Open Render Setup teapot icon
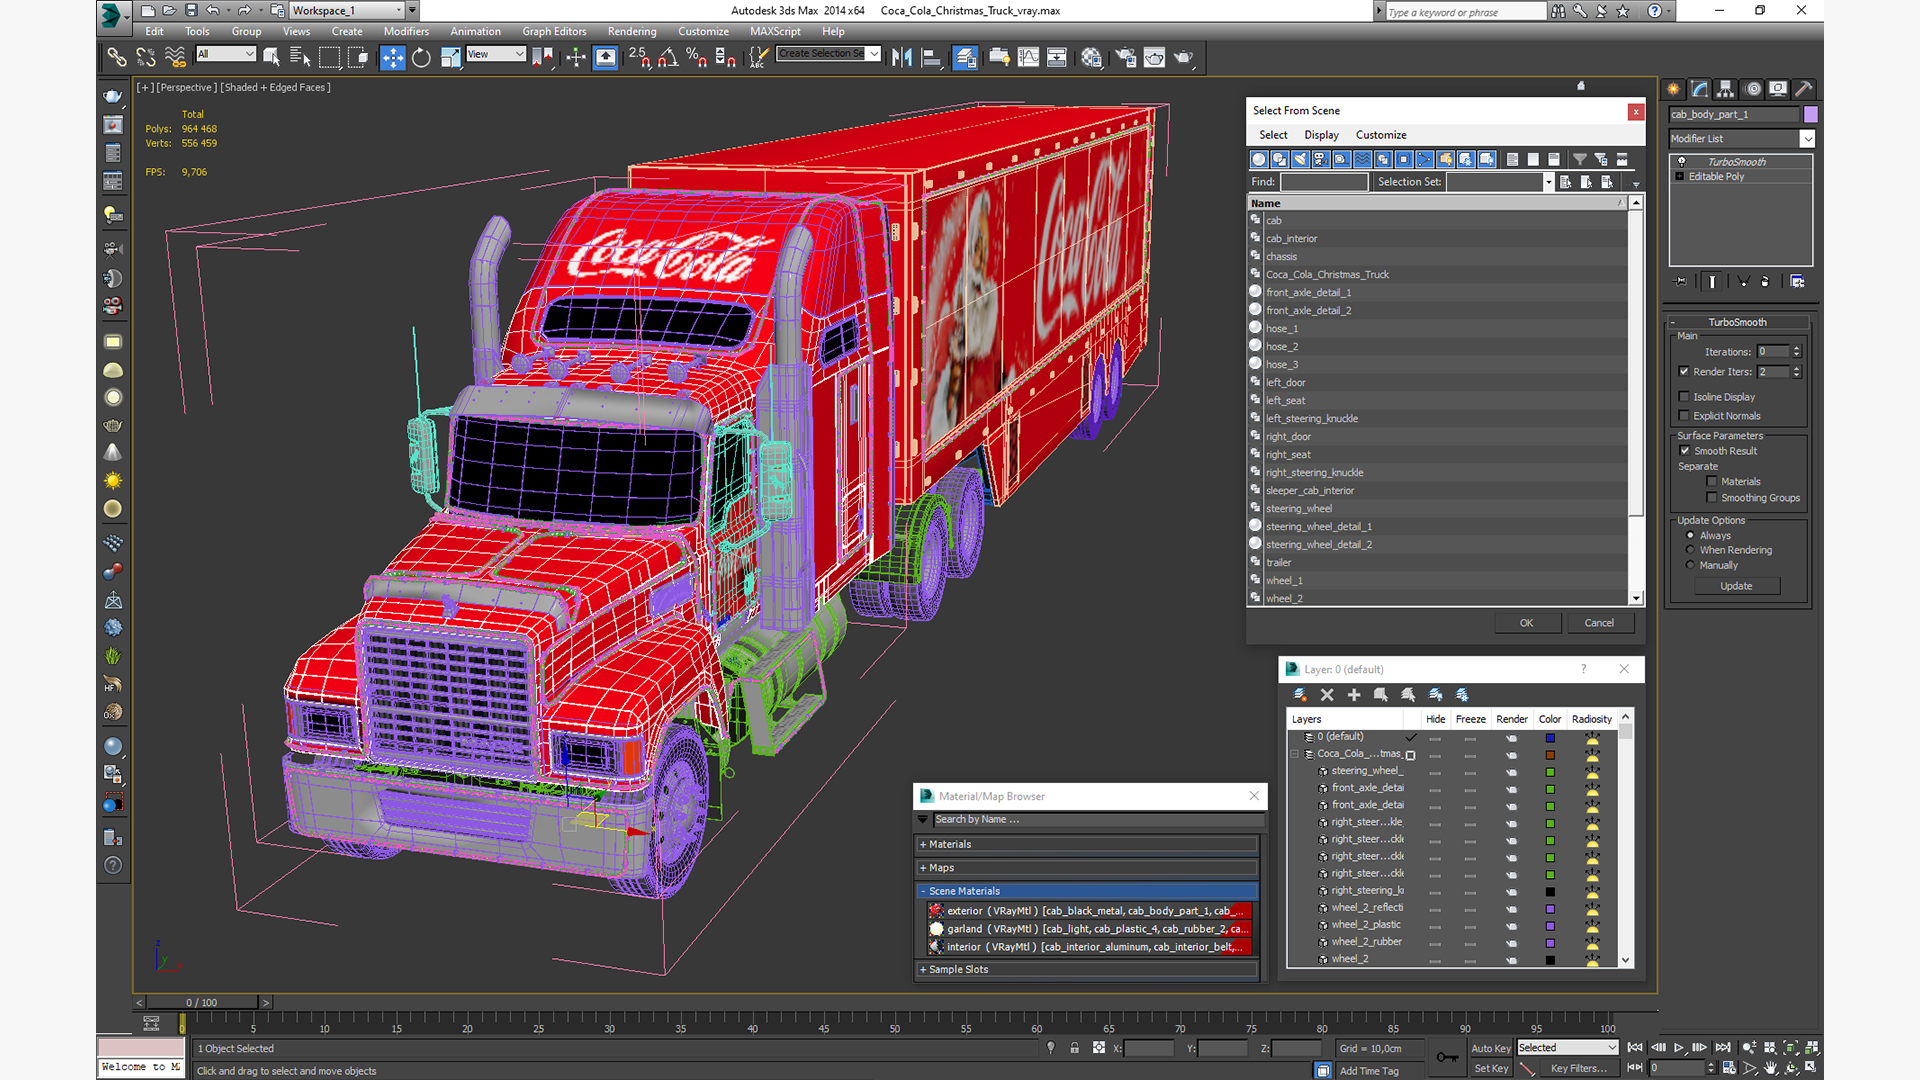Image resolution: width=1920 pixels, height=1080 pixels. (x=1126, y=58)
